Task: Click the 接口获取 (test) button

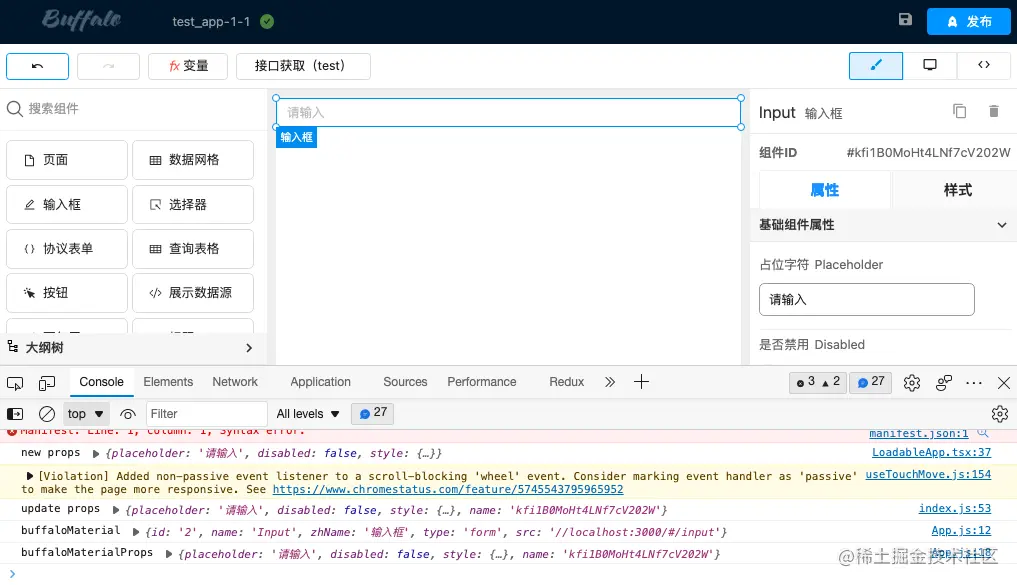Action: coord(303,66)
